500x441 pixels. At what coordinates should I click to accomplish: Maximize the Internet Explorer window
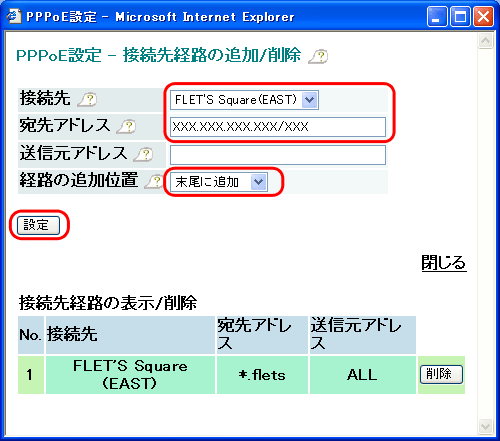(460, 17)
